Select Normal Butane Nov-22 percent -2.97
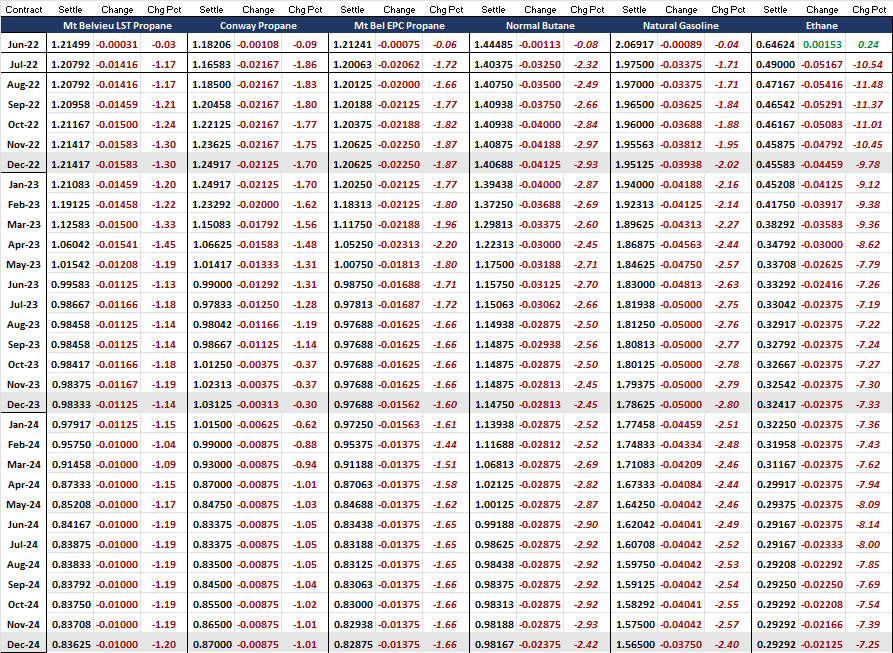893x653 pixels. click(586, 145)
